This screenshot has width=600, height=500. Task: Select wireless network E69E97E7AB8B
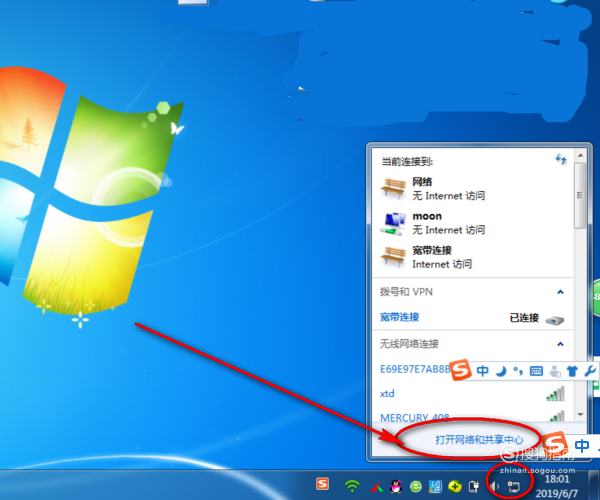coord(415,369)
